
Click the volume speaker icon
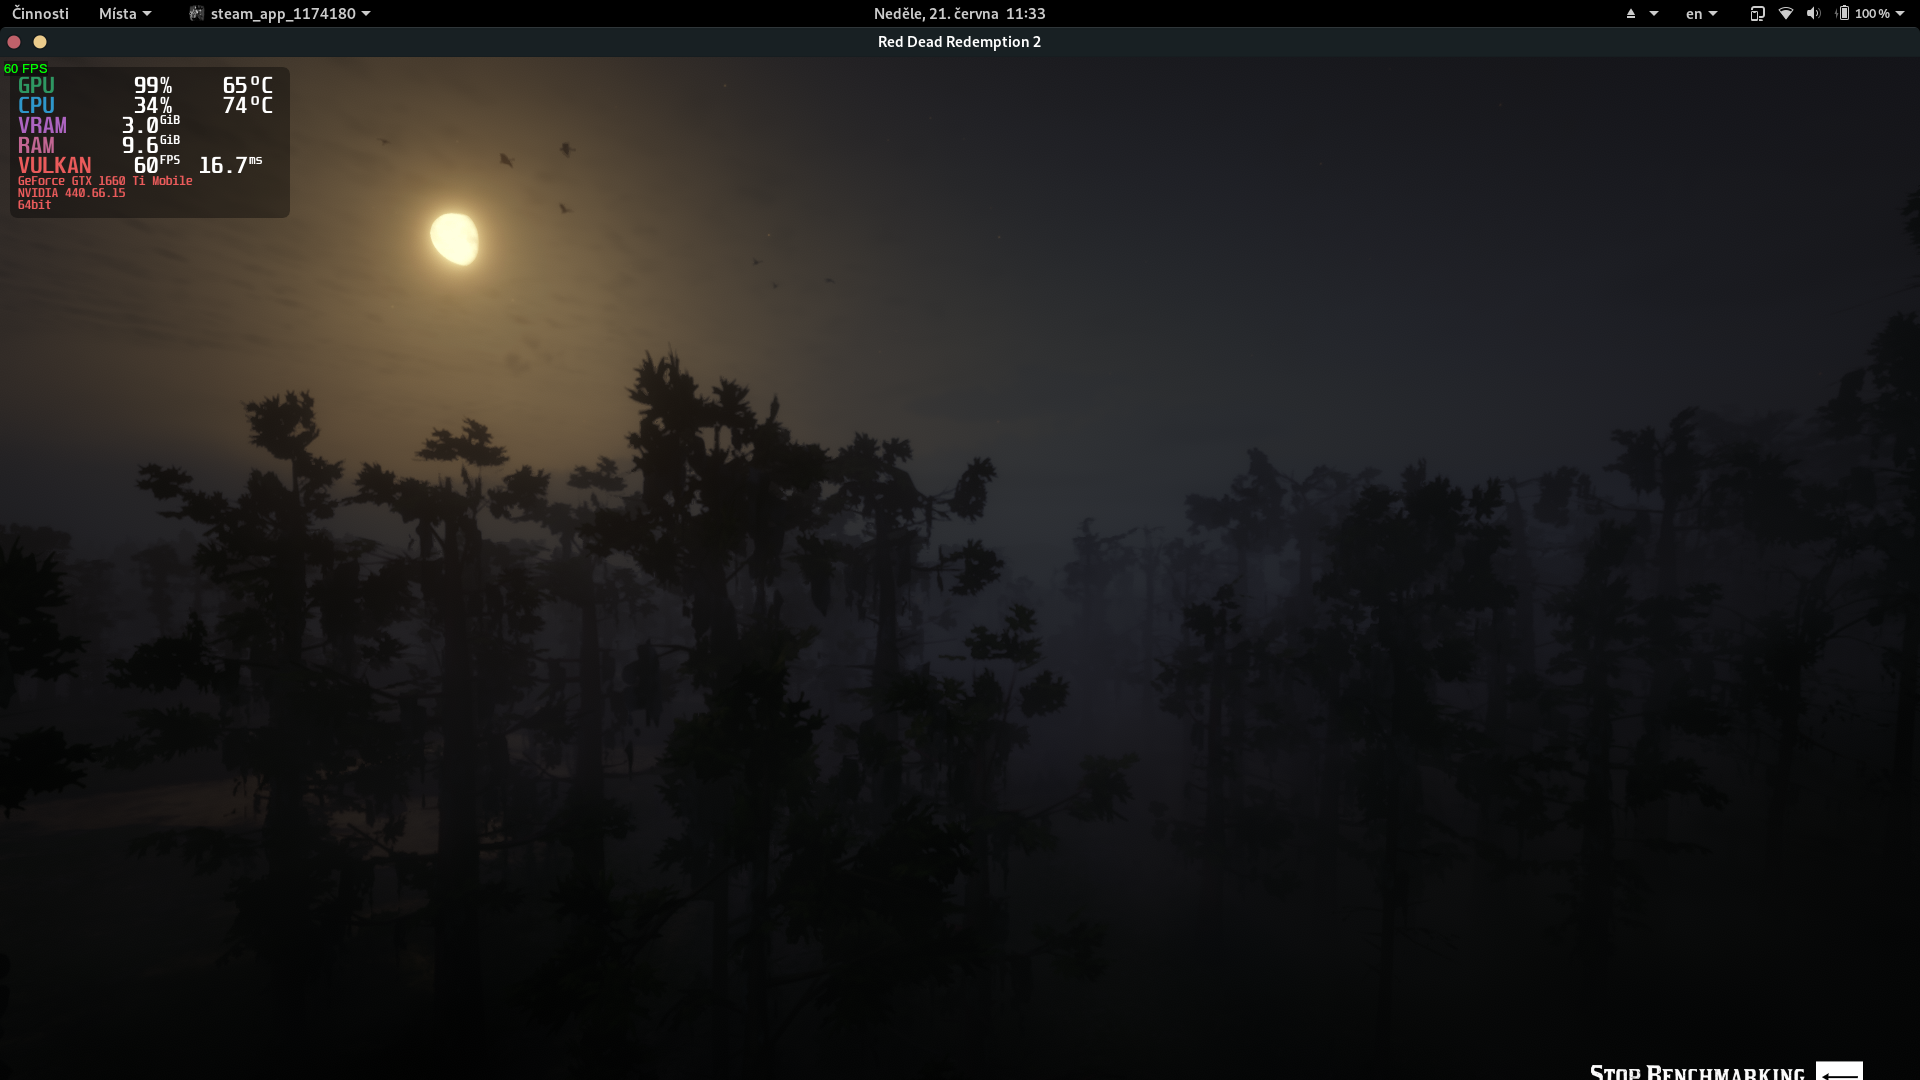pyautogui.click(x=1814, y=14)
